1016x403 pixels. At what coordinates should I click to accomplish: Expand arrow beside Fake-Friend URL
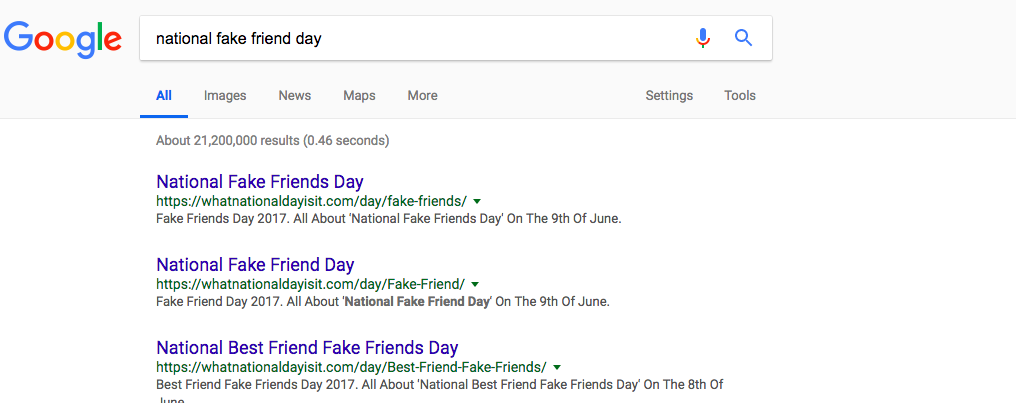coord(475,284)
